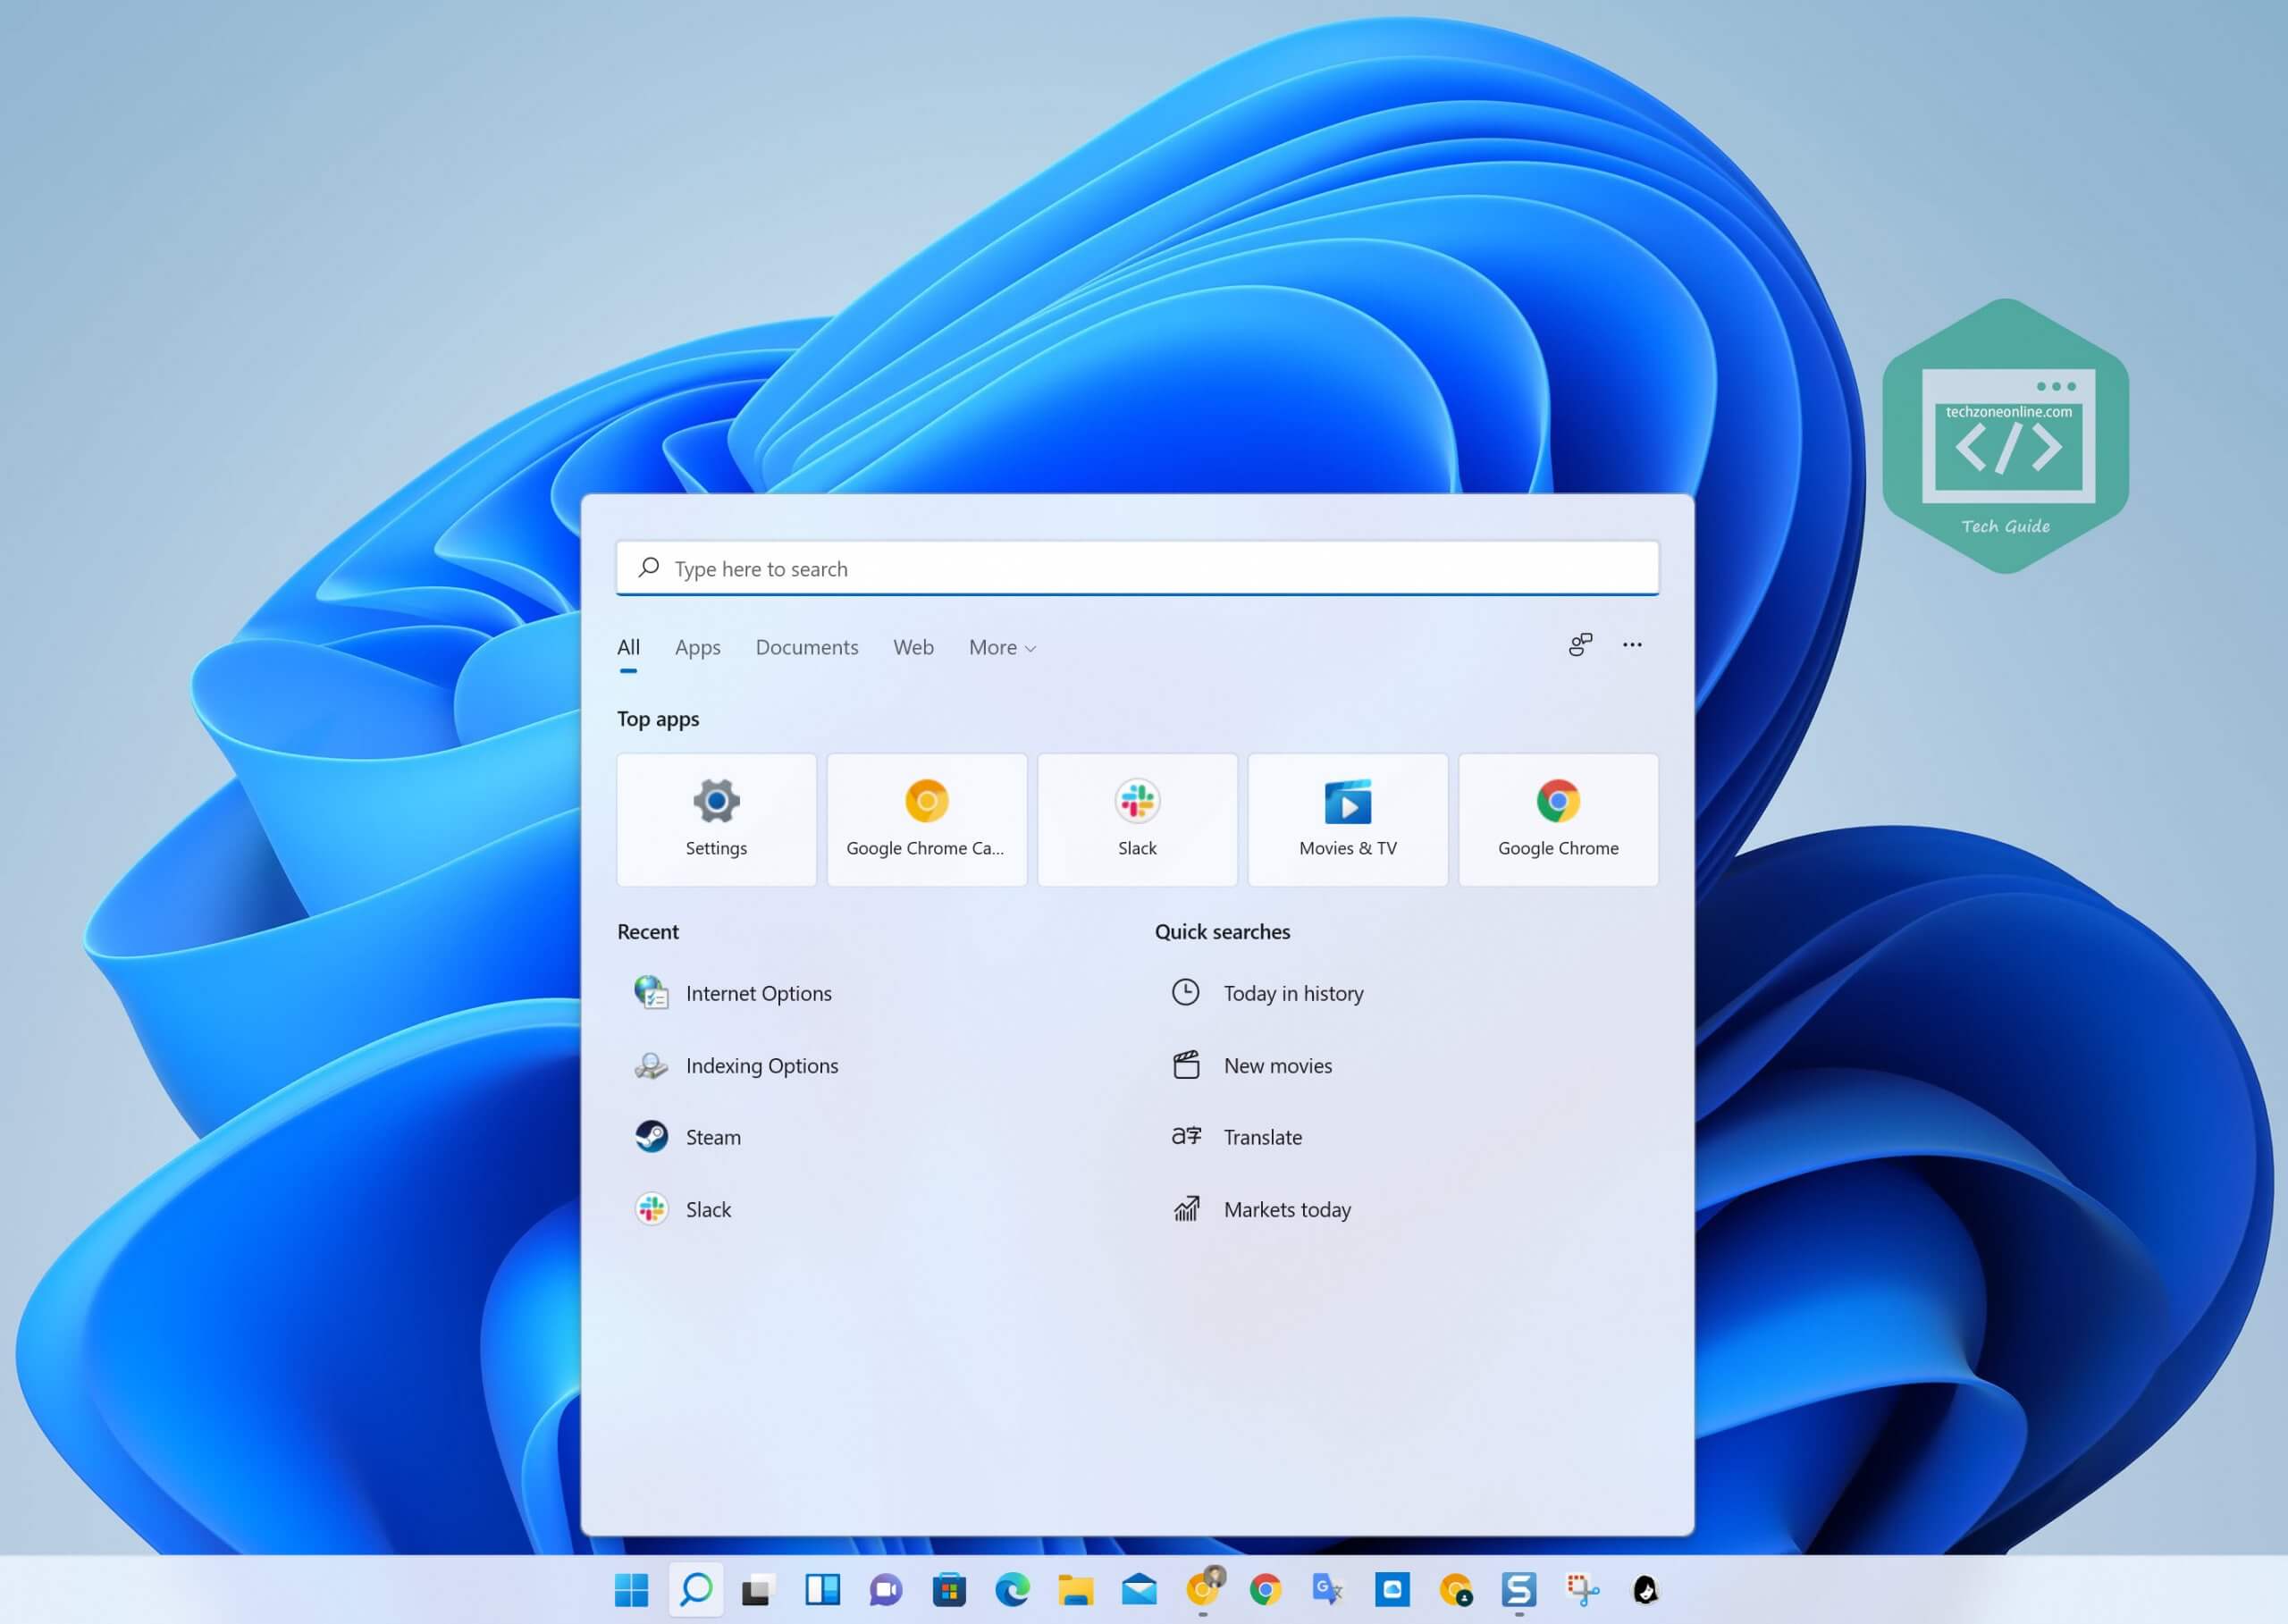Screen dimensions: 2288x1624
Task: Switch to the Apps search tab
Action: [x=697, y=647]
